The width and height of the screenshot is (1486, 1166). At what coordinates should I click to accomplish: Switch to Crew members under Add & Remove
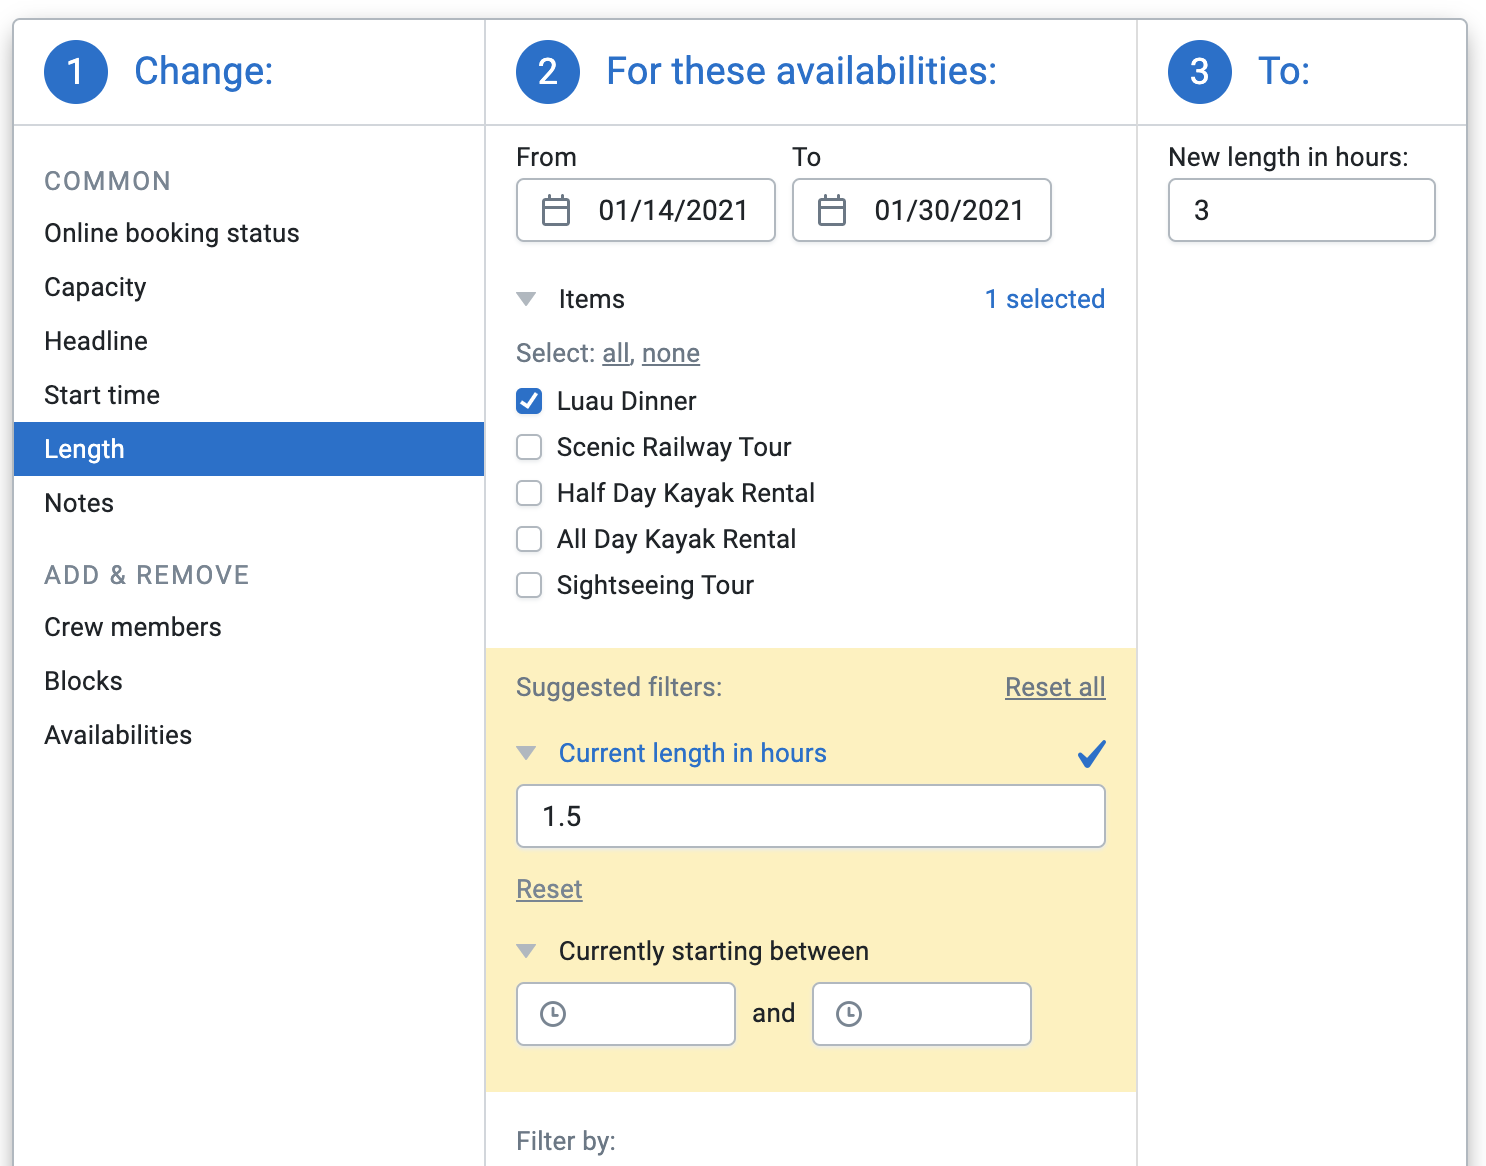[132, 627]
